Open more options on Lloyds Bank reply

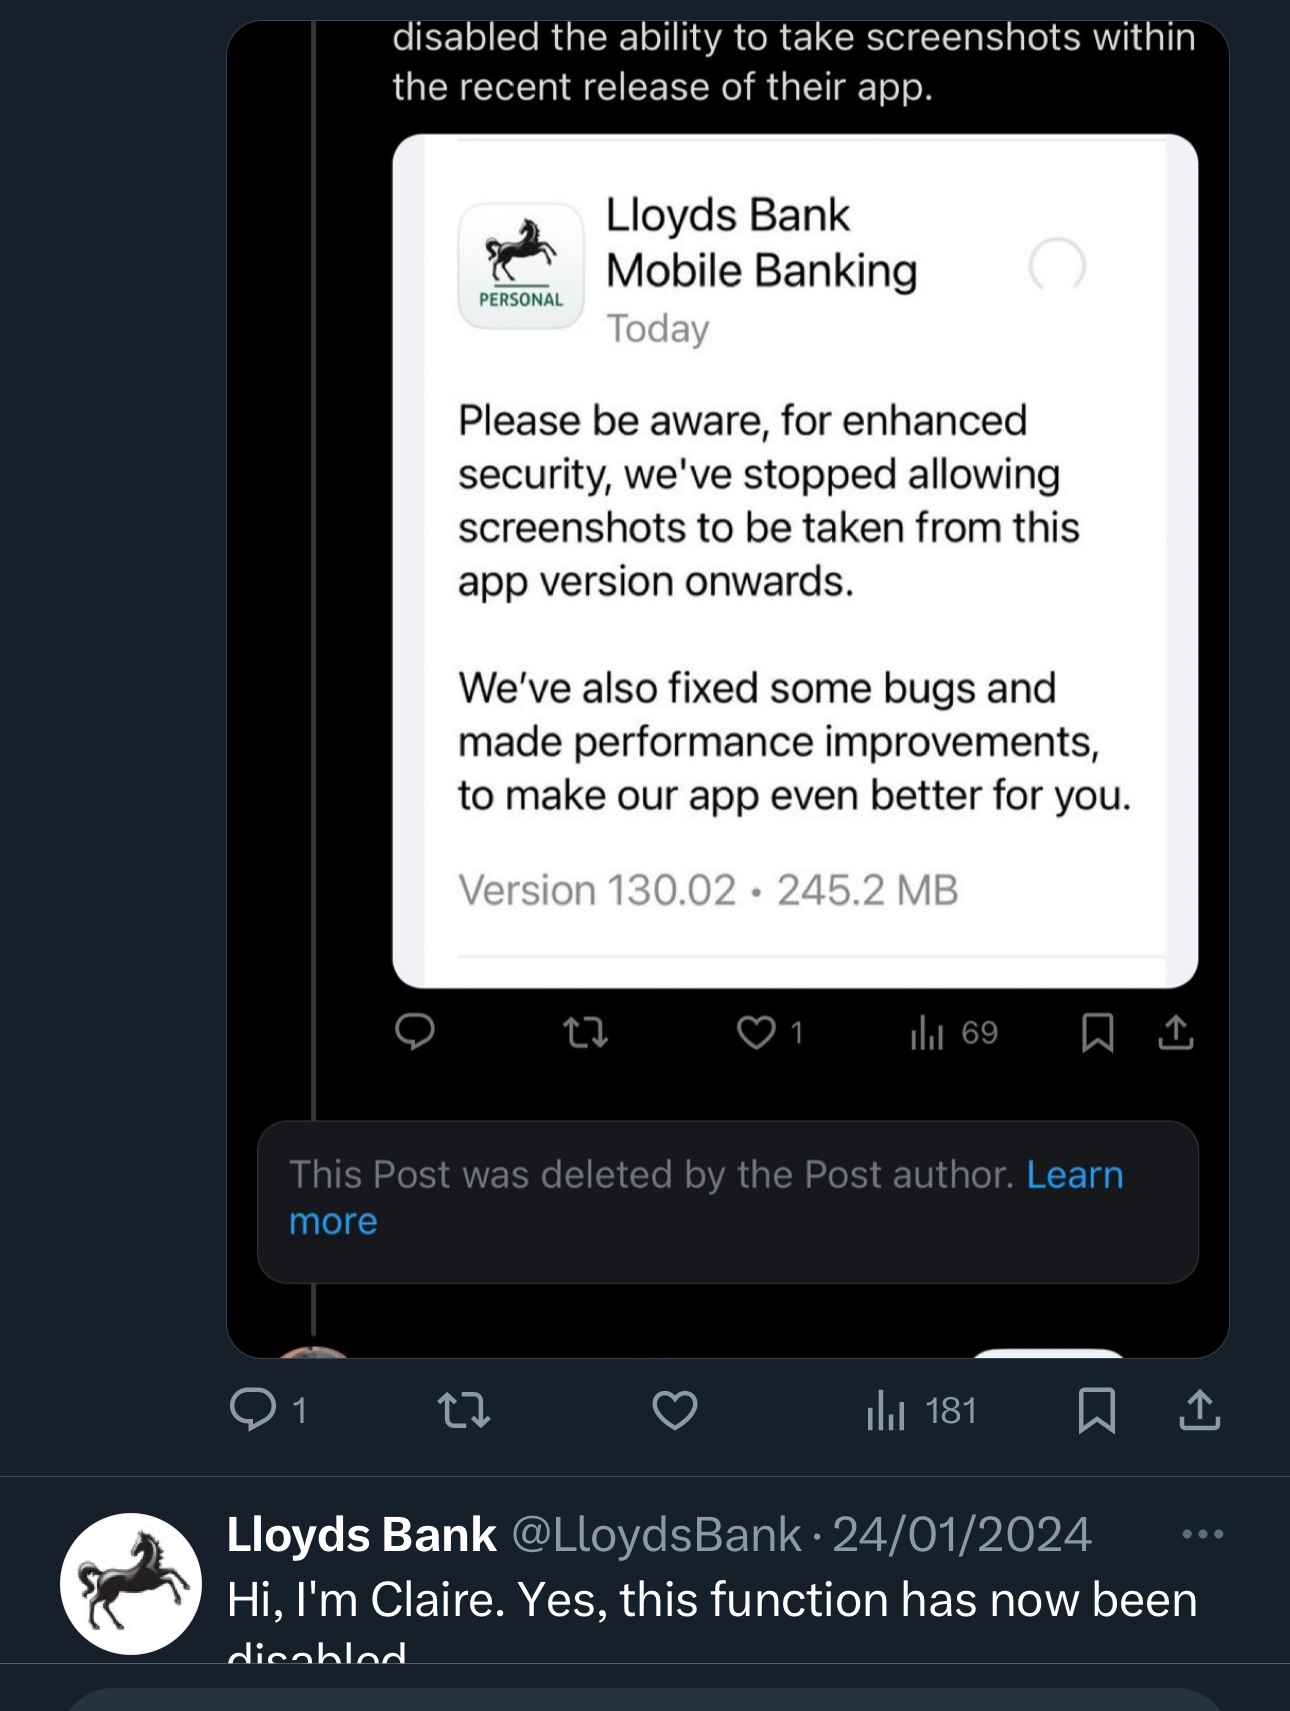pos(1202,1534)
